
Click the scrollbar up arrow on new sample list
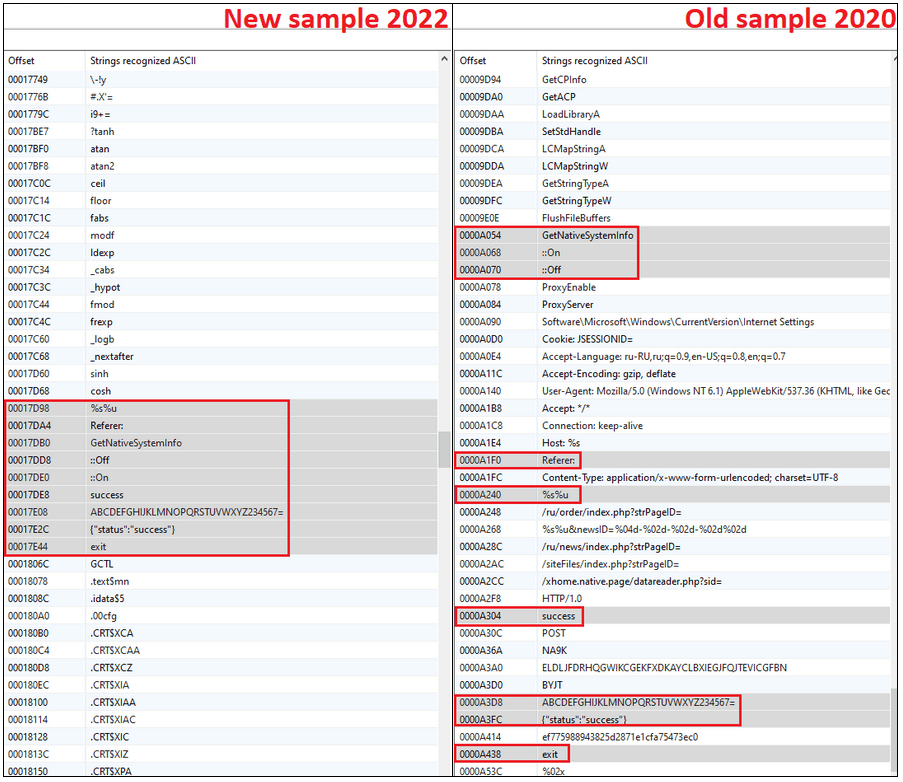[x=444, y=59]
